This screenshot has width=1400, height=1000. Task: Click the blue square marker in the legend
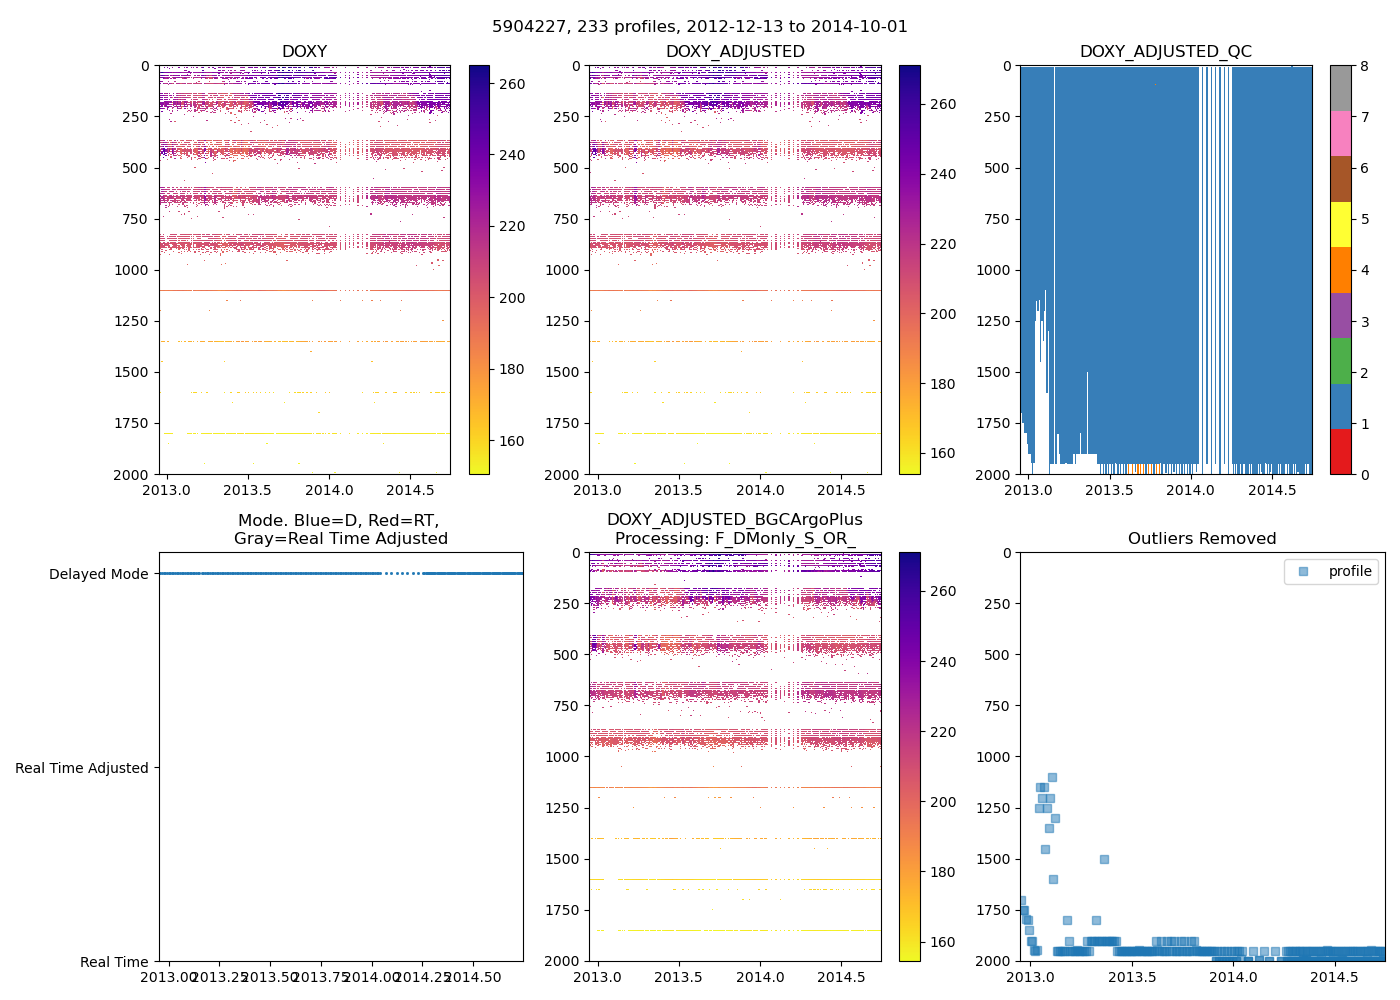point(1303,571)
